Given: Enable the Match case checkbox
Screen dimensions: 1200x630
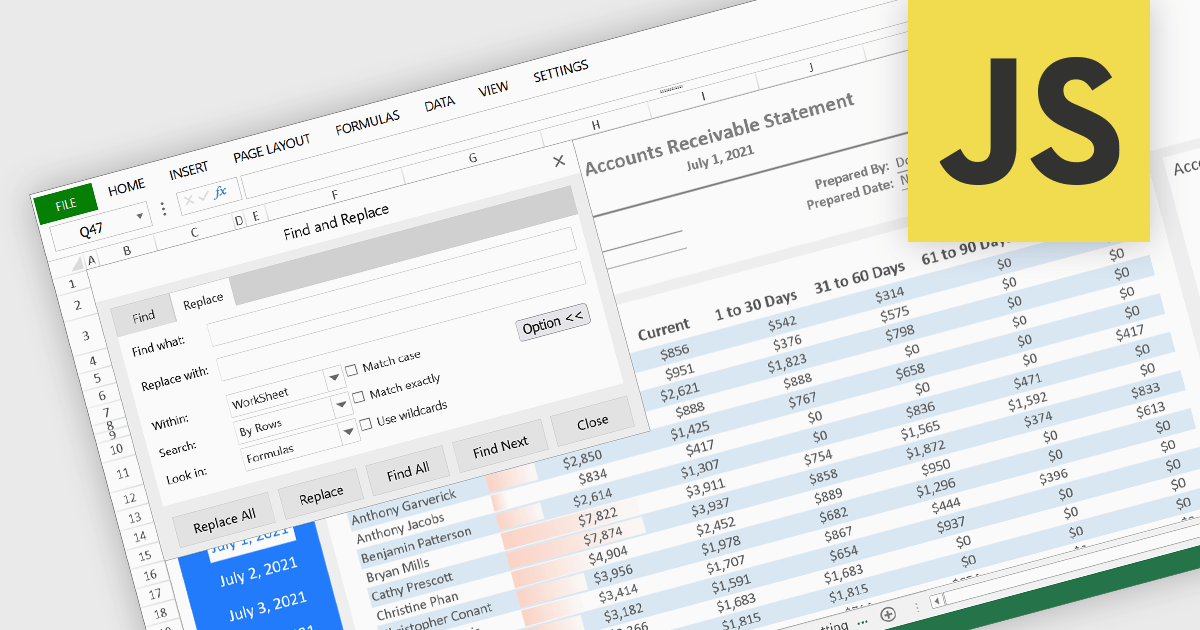Looking at the screenshot, I should coord(352,368).
